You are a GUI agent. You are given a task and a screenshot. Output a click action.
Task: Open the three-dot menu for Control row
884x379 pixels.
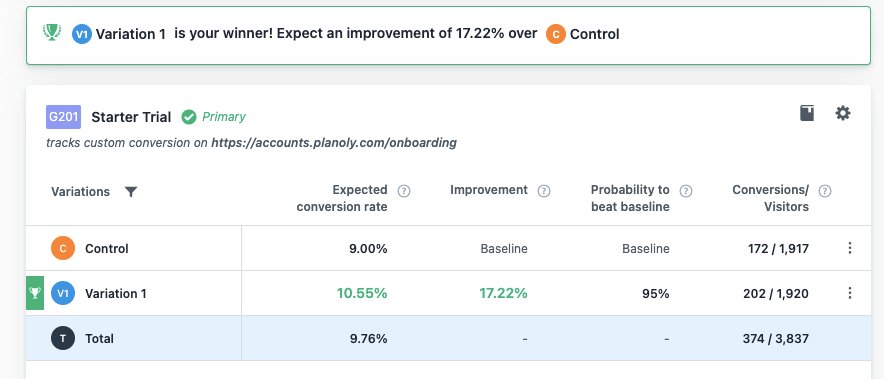850,248
